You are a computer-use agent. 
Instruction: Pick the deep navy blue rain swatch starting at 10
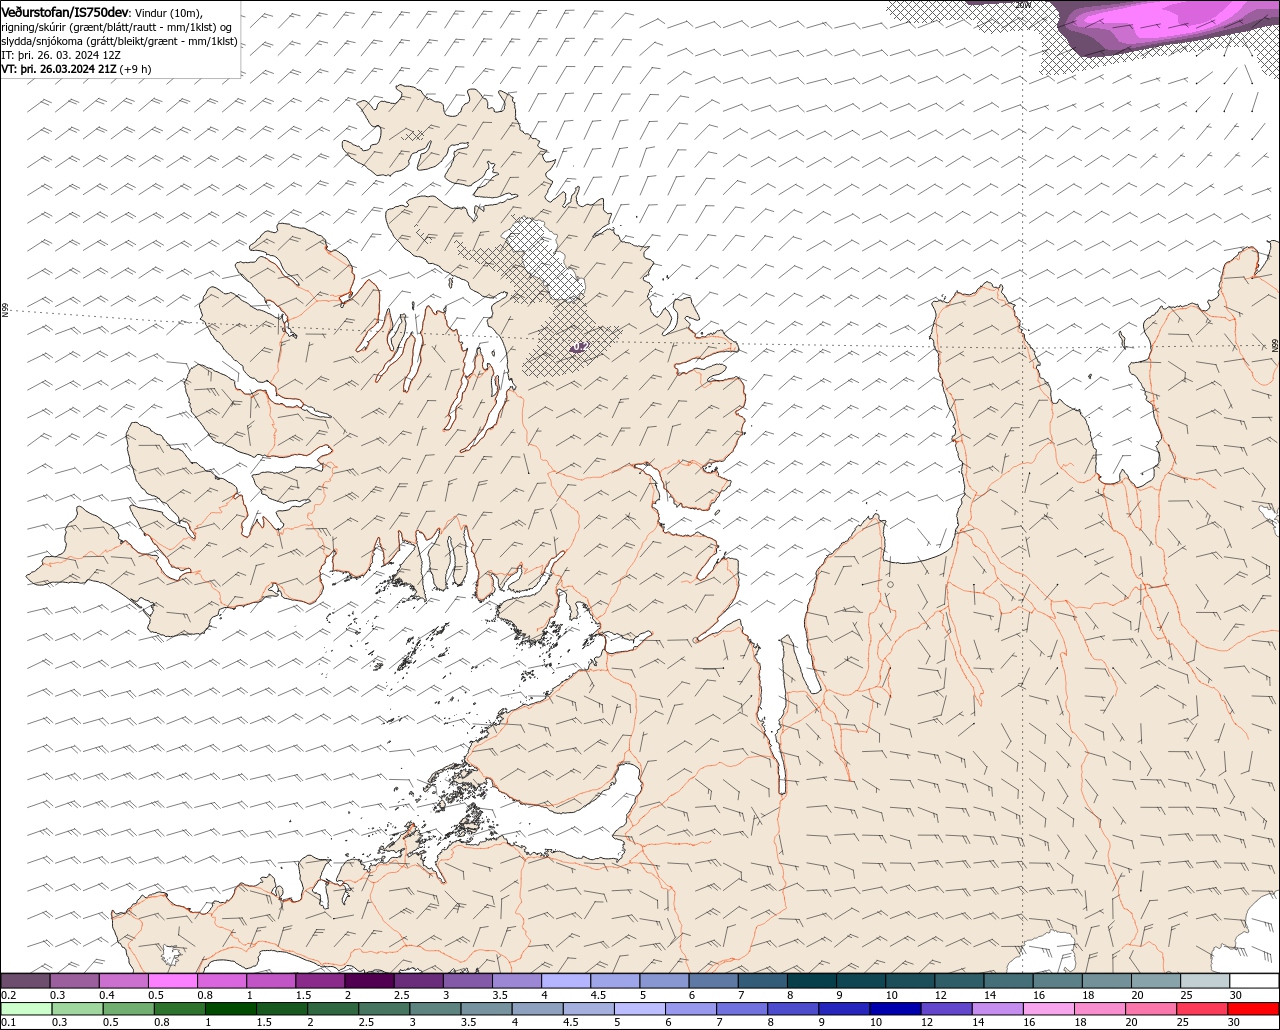pos(895,1009)
